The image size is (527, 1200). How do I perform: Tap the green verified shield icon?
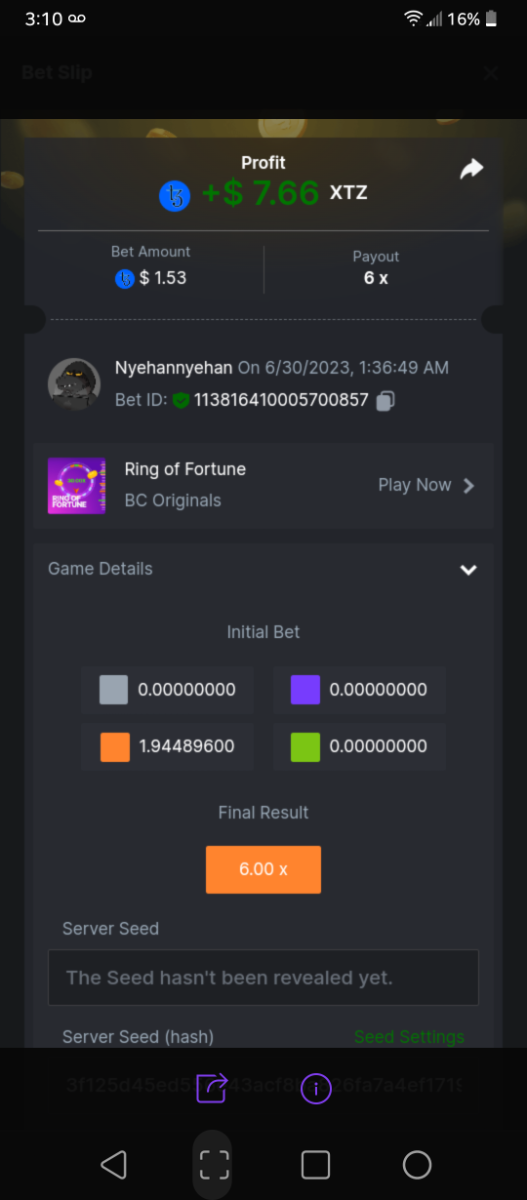click(180, 401)
